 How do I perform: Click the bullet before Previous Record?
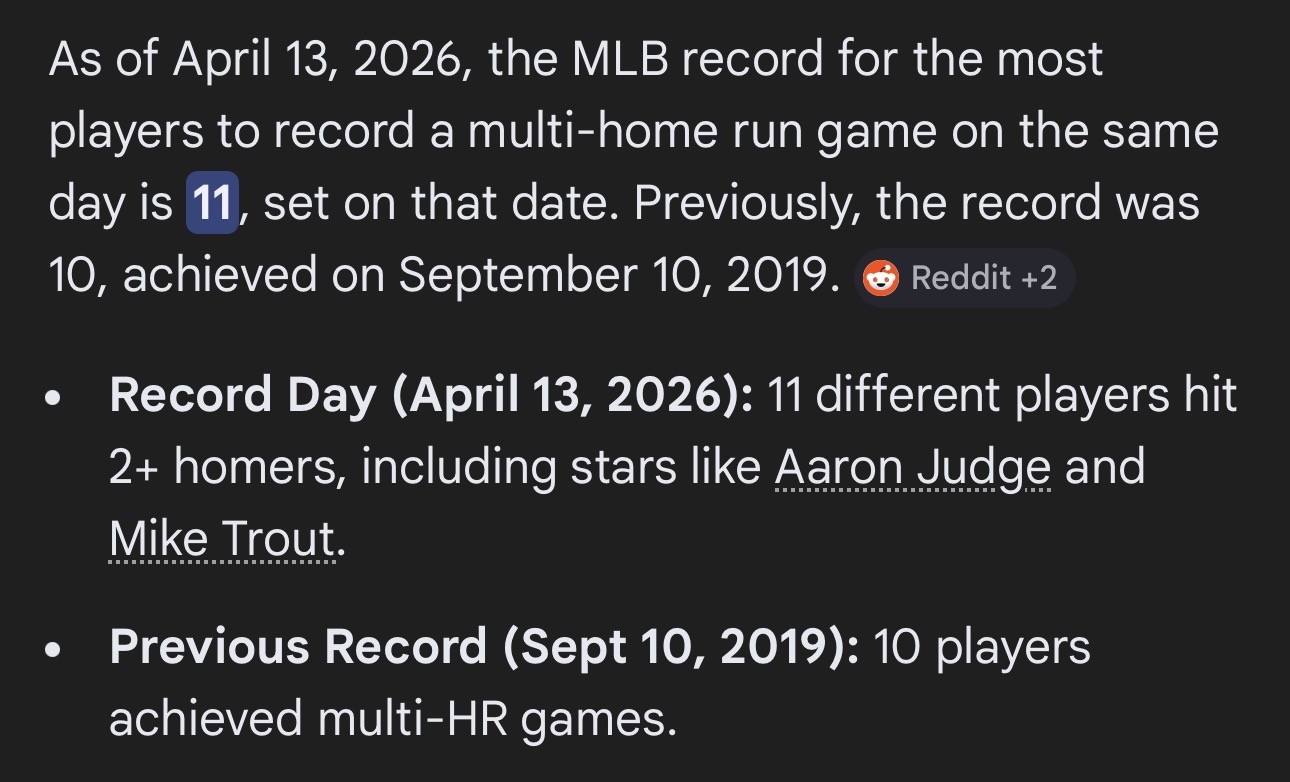pos(54,651)
